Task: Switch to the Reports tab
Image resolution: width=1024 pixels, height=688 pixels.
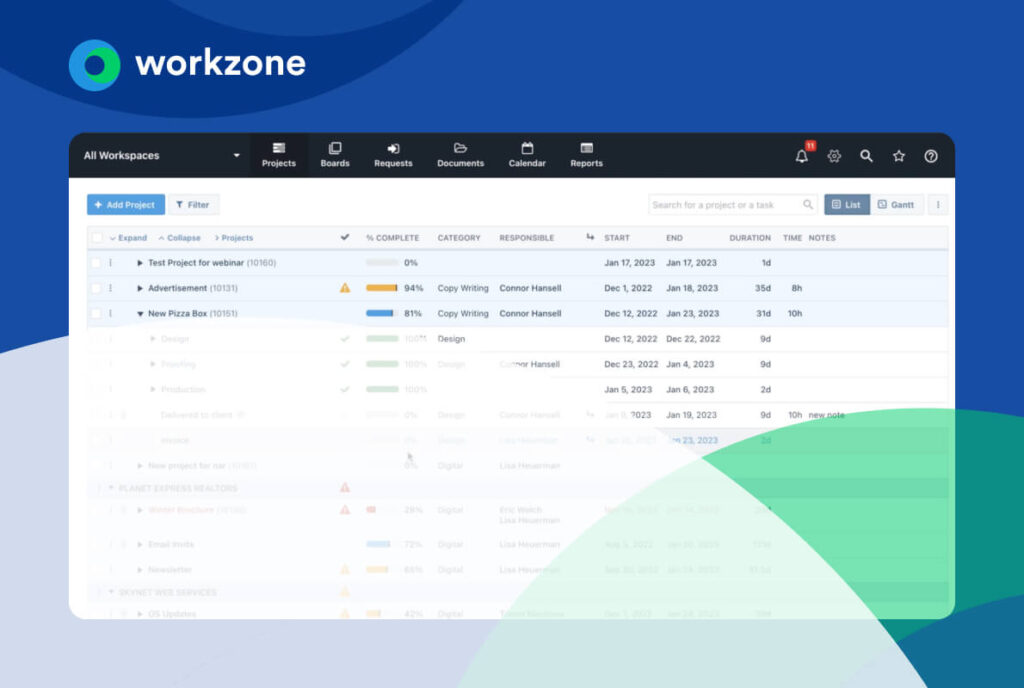Action: coord(586,153)
